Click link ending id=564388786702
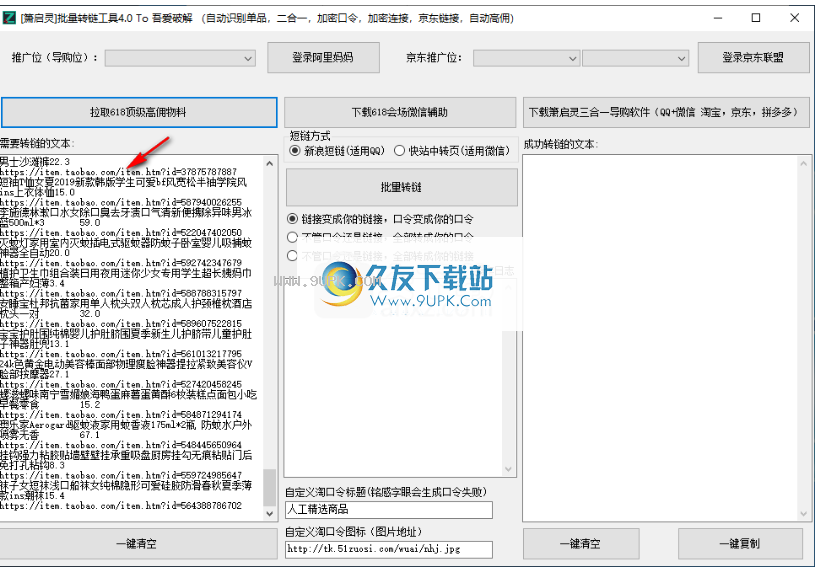Screen dimensions: 821x568 coord(121,506)
